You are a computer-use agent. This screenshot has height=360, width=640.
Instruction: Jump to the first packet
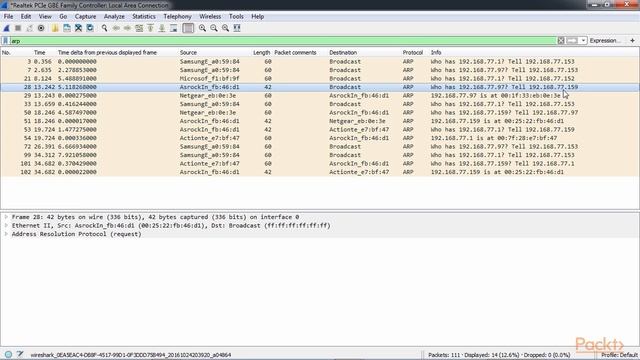coord(150,28)
